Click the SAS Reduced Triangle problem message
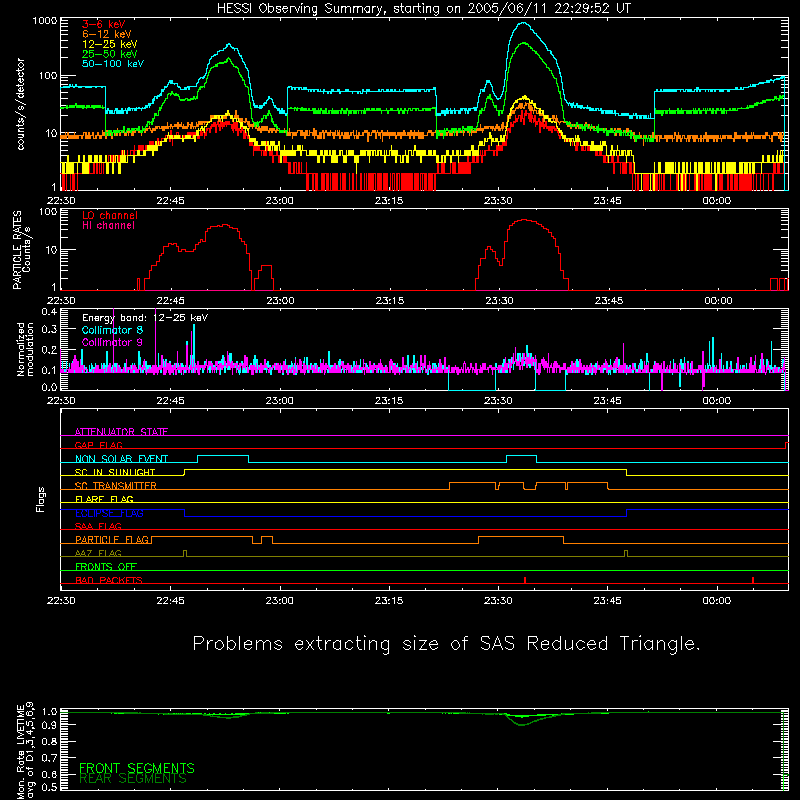Screen dimensions: 800x800 [x=446, y=644]
